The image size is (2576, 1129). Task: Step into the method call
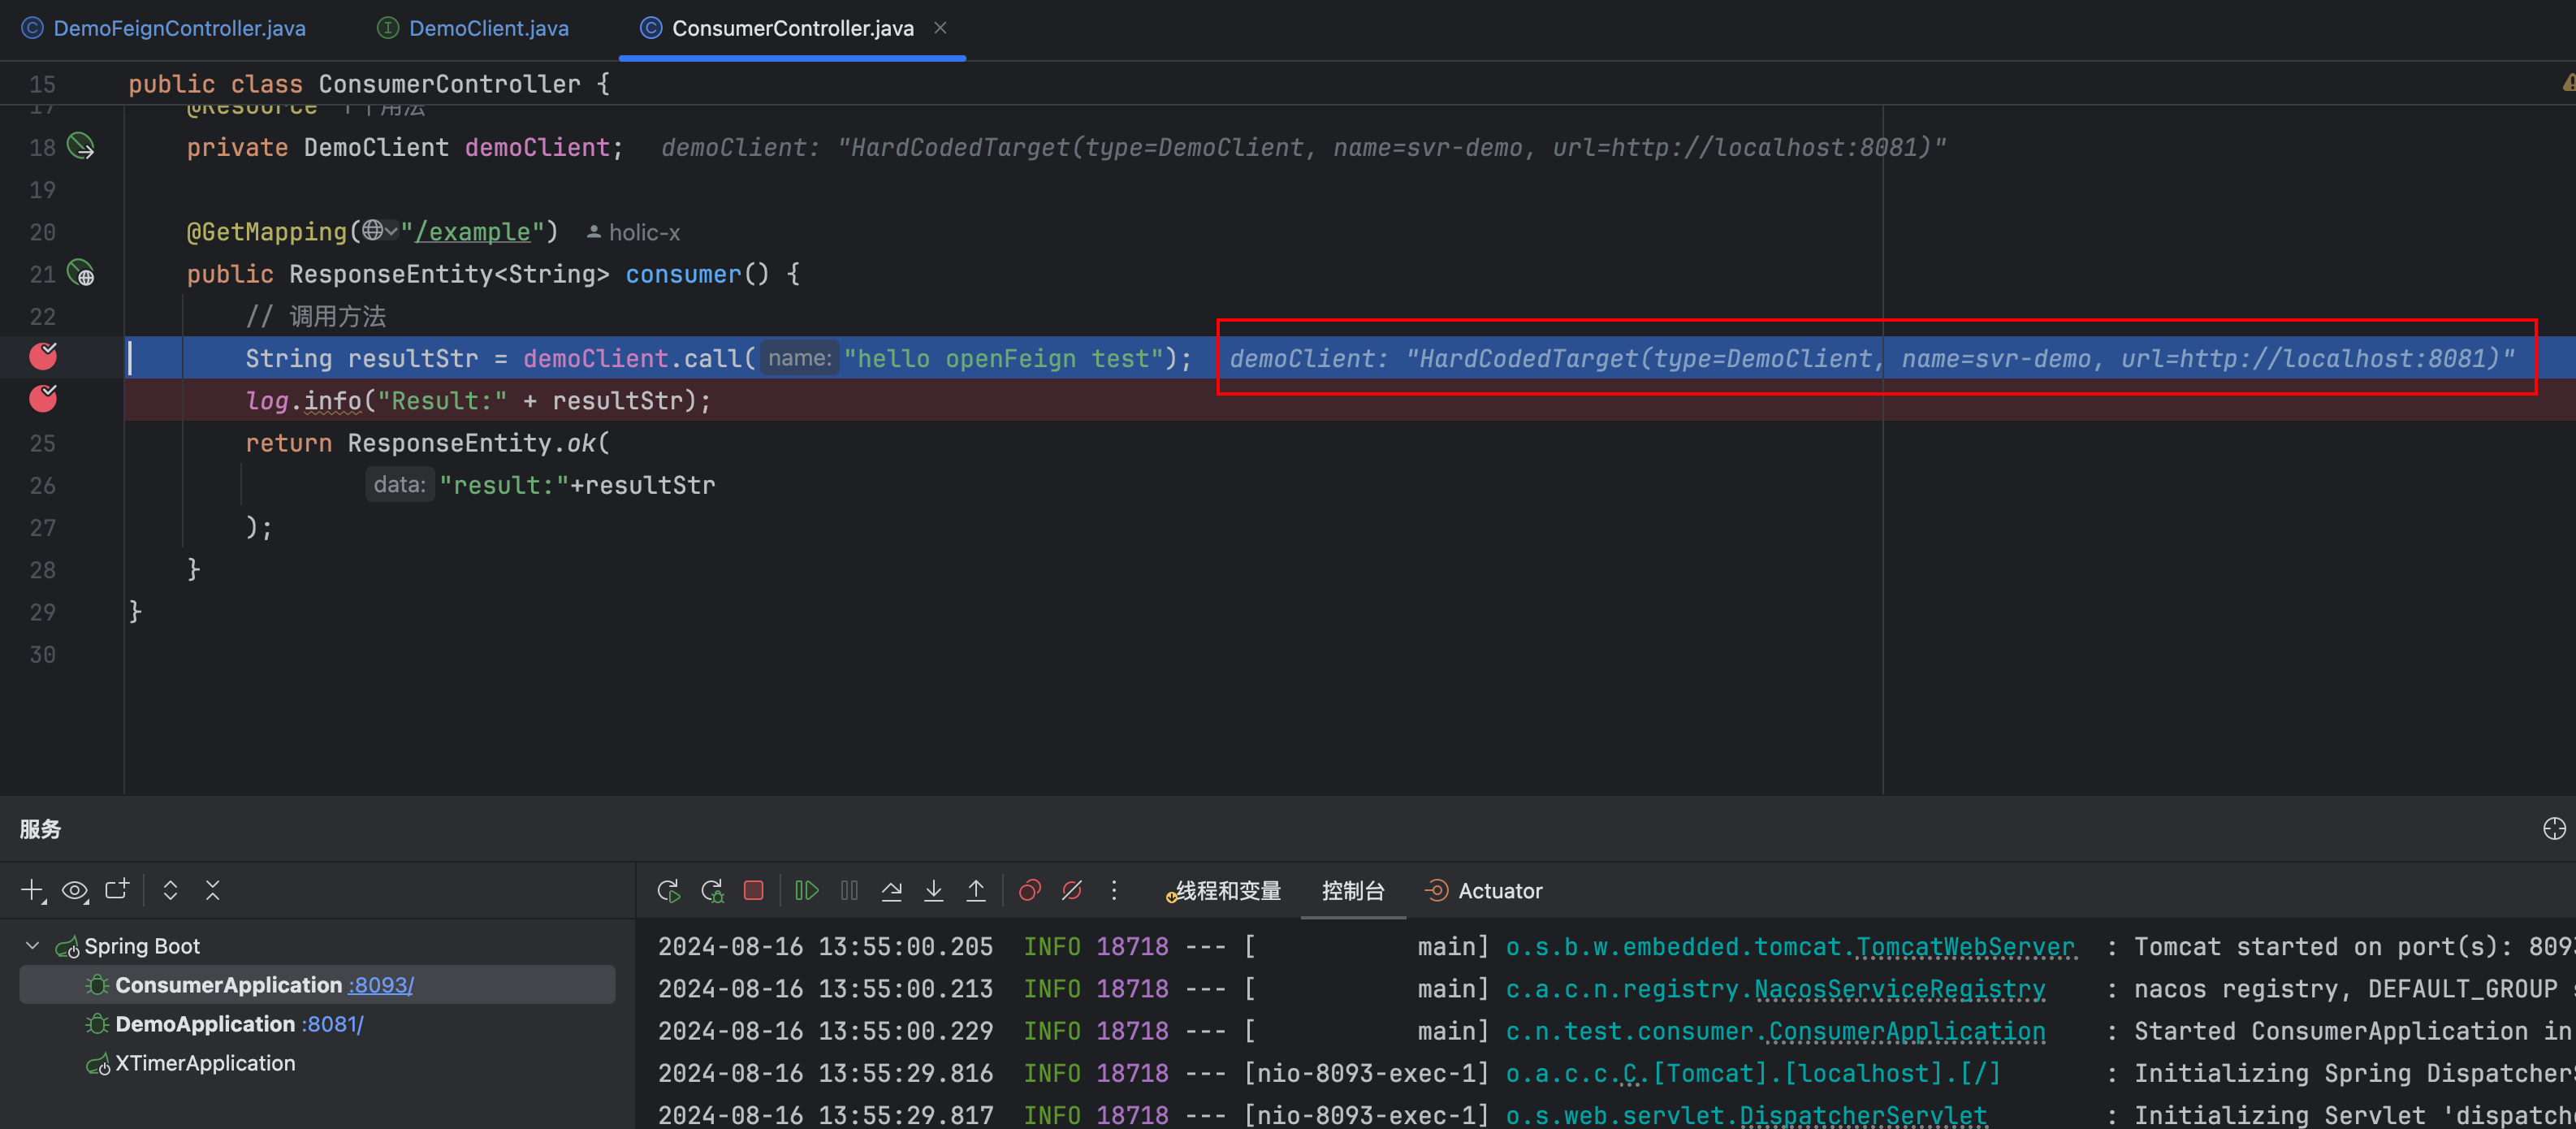click(934, 890)
